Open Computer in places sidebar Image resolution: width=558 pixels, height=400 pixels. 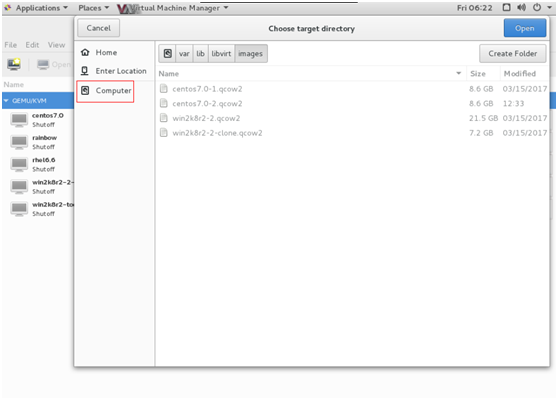tap(105, 91)
